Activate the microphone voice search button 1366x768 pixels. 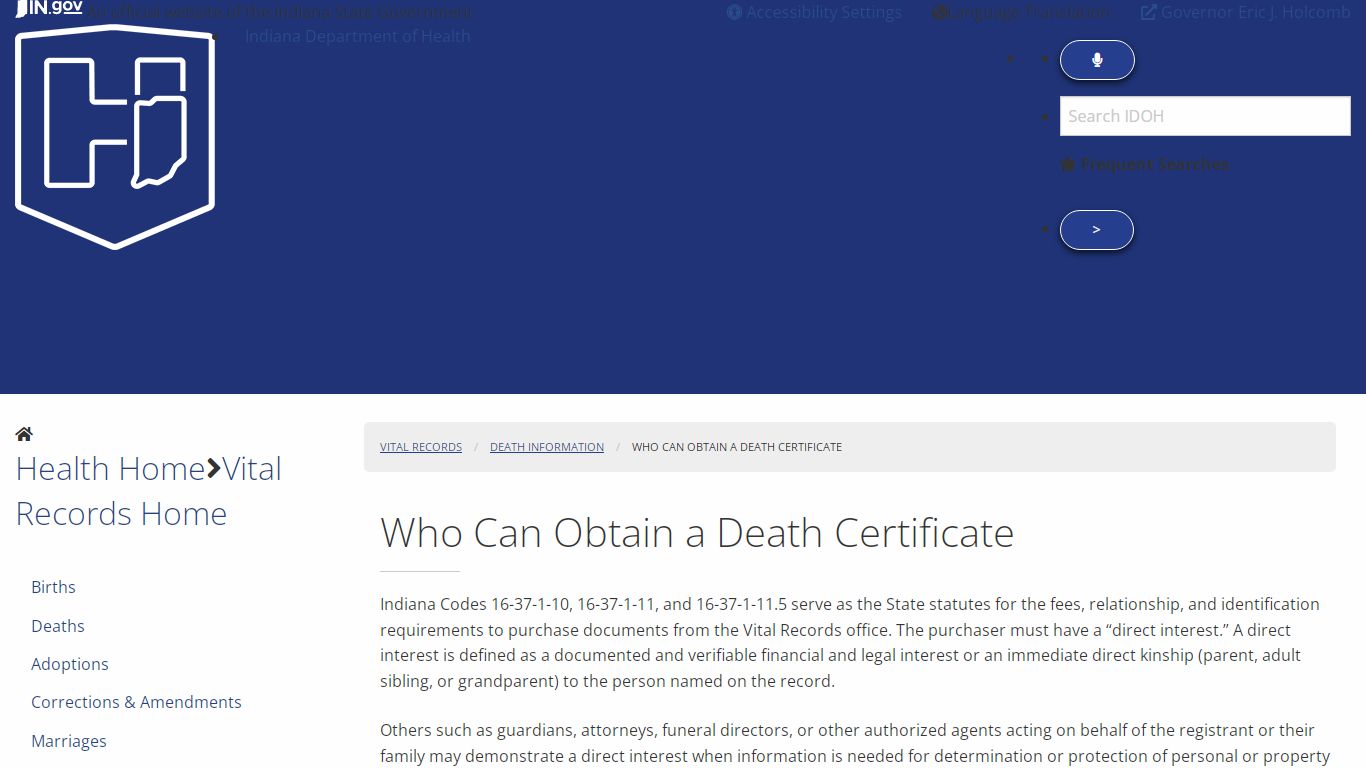point(1097,60)
